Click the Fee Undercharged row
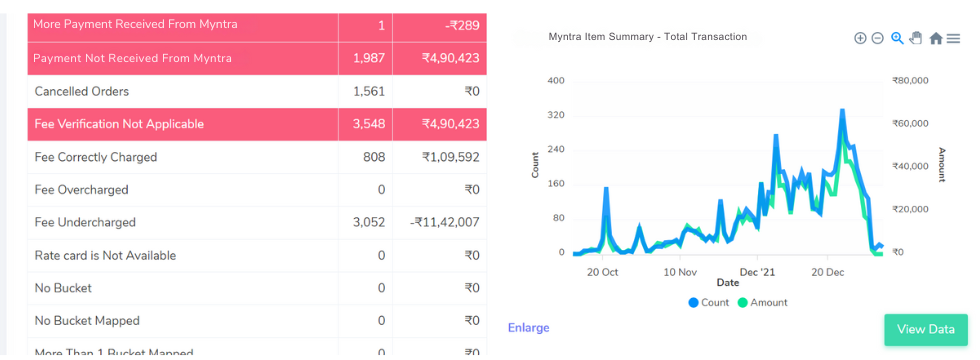The image size is (980, 360). pyautogui.click(x=257, y=222)
